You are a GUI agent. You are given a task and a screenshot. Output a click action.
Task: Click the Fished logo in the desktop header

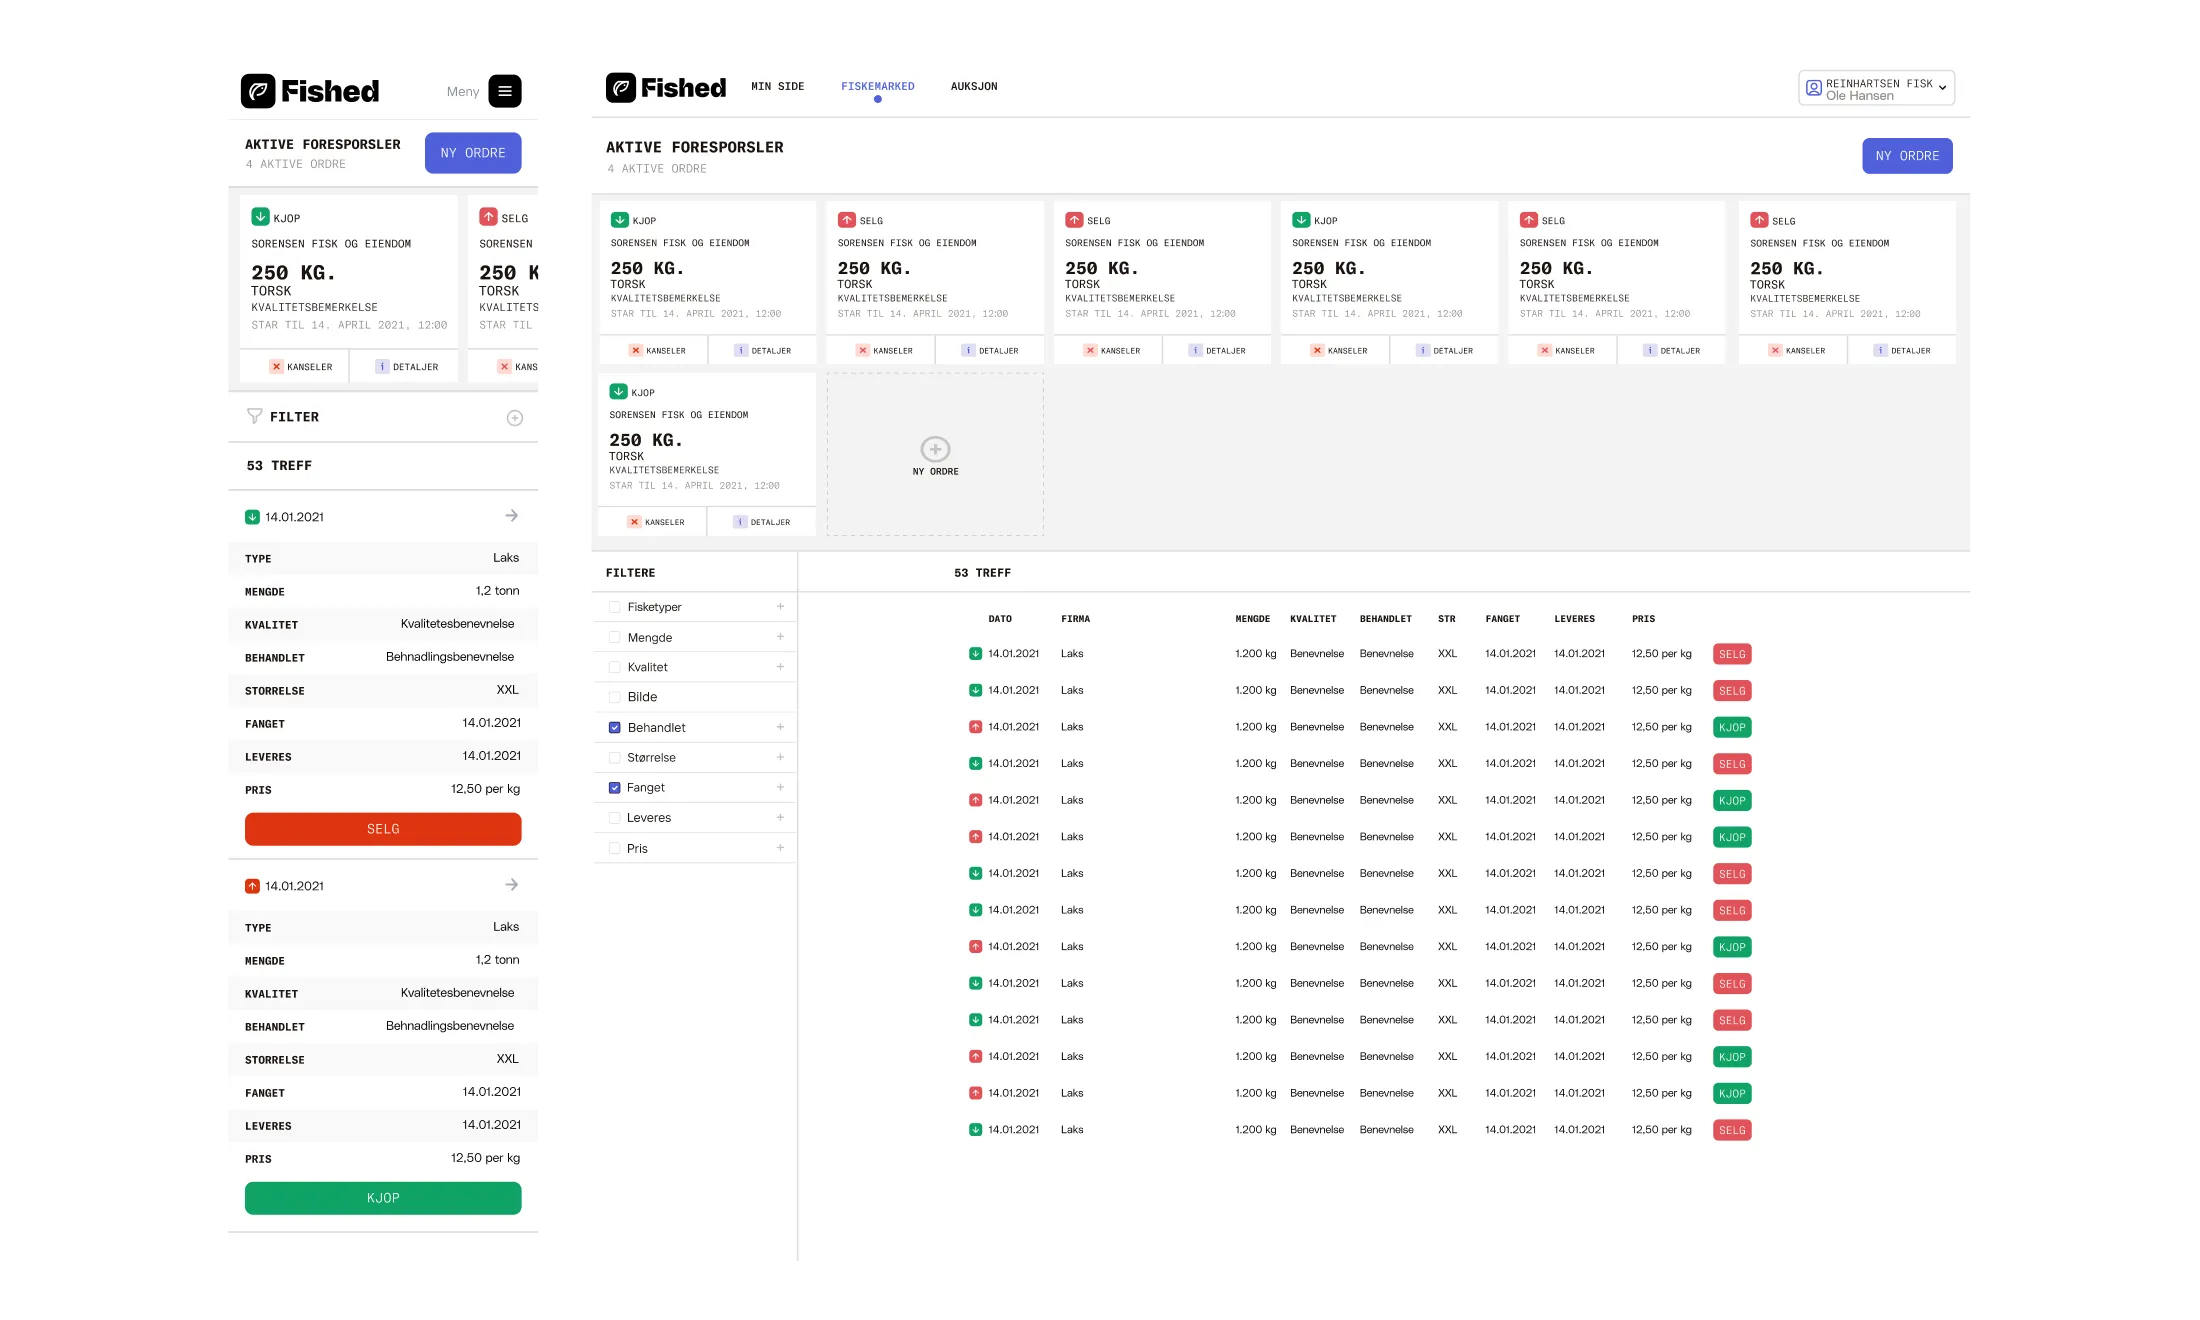pos(666,88)
